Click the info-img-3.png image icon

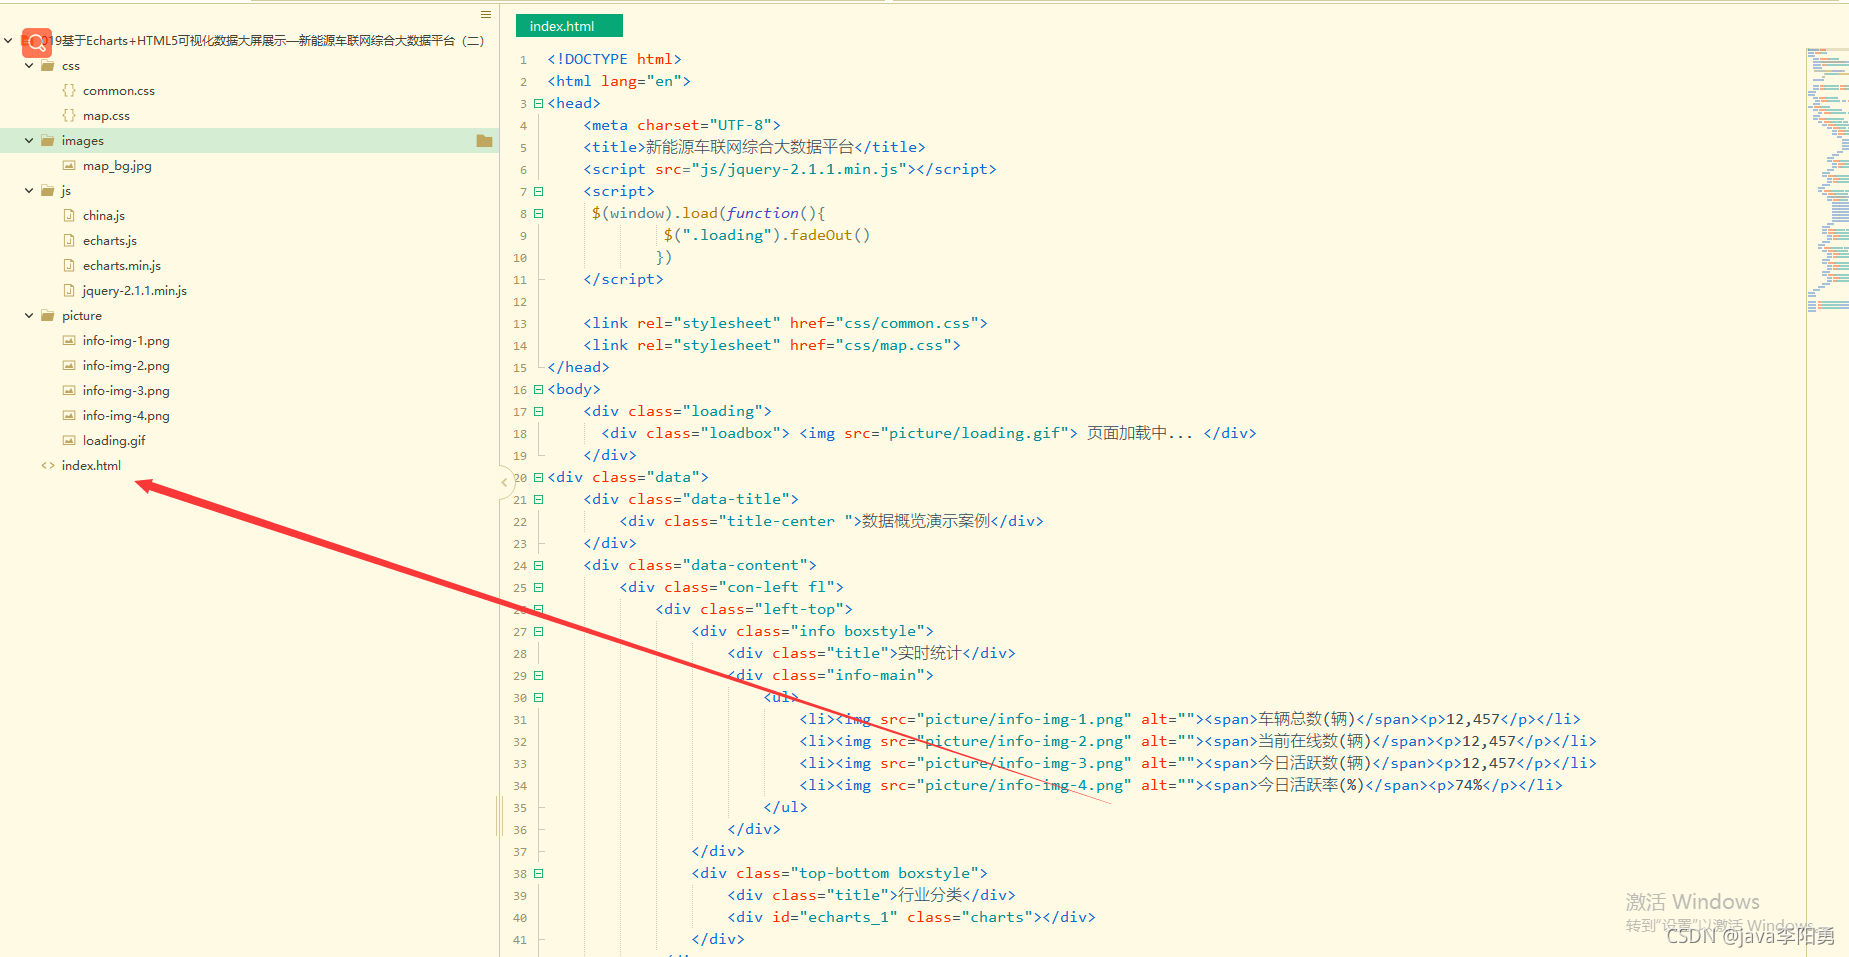(69, 391)
